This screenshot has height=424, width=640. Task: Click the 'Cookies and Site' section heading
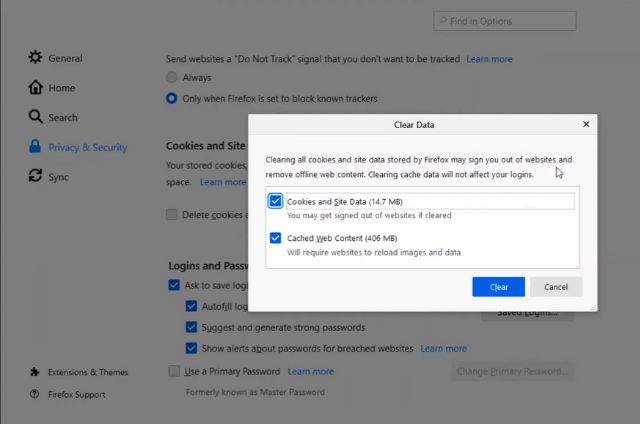[x=205, y=146]
